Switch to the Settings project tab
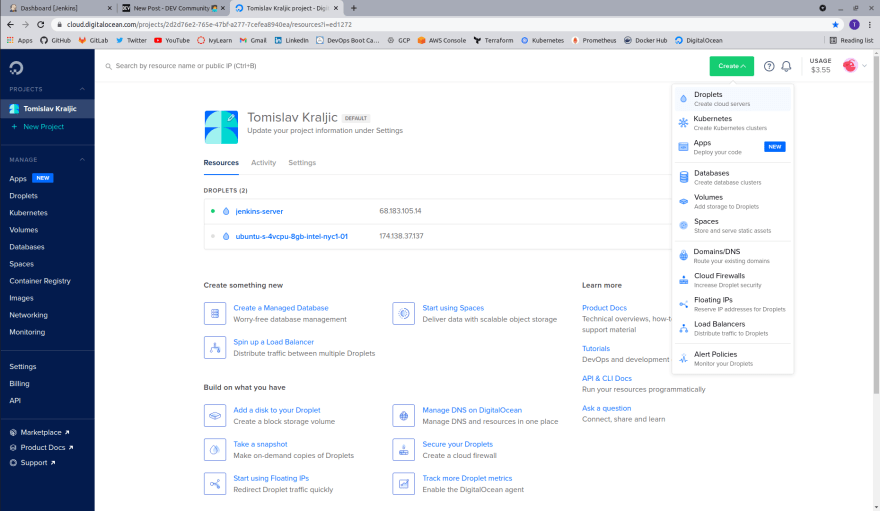 pyautogui.click(x=302, y=163)
